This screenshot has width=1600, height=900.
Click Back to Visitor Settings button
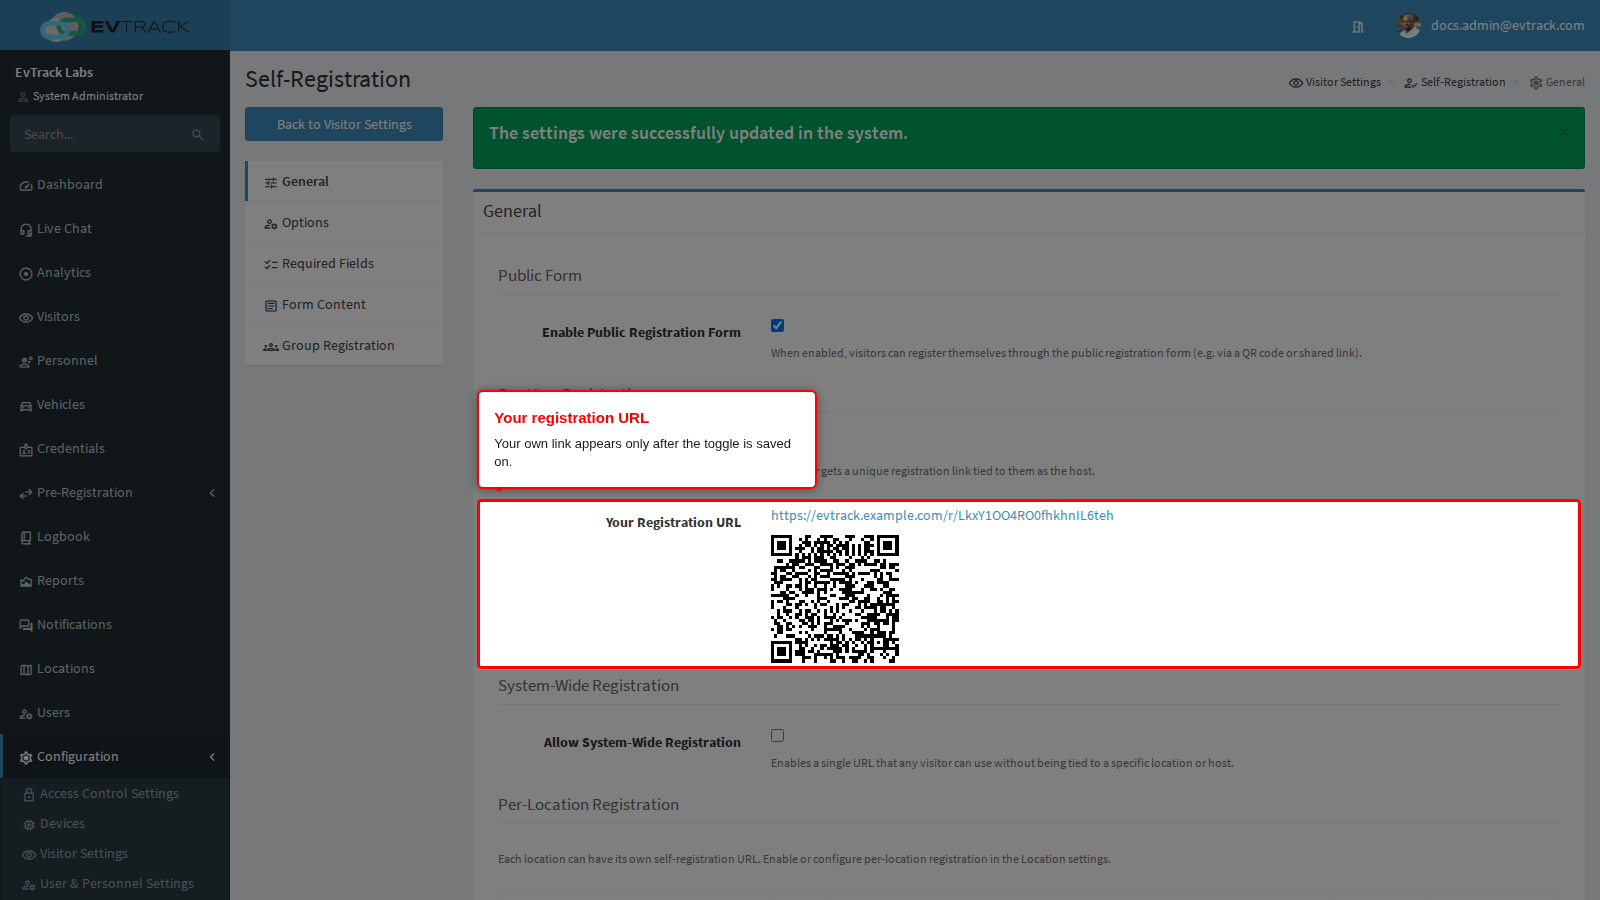[344, 125]
